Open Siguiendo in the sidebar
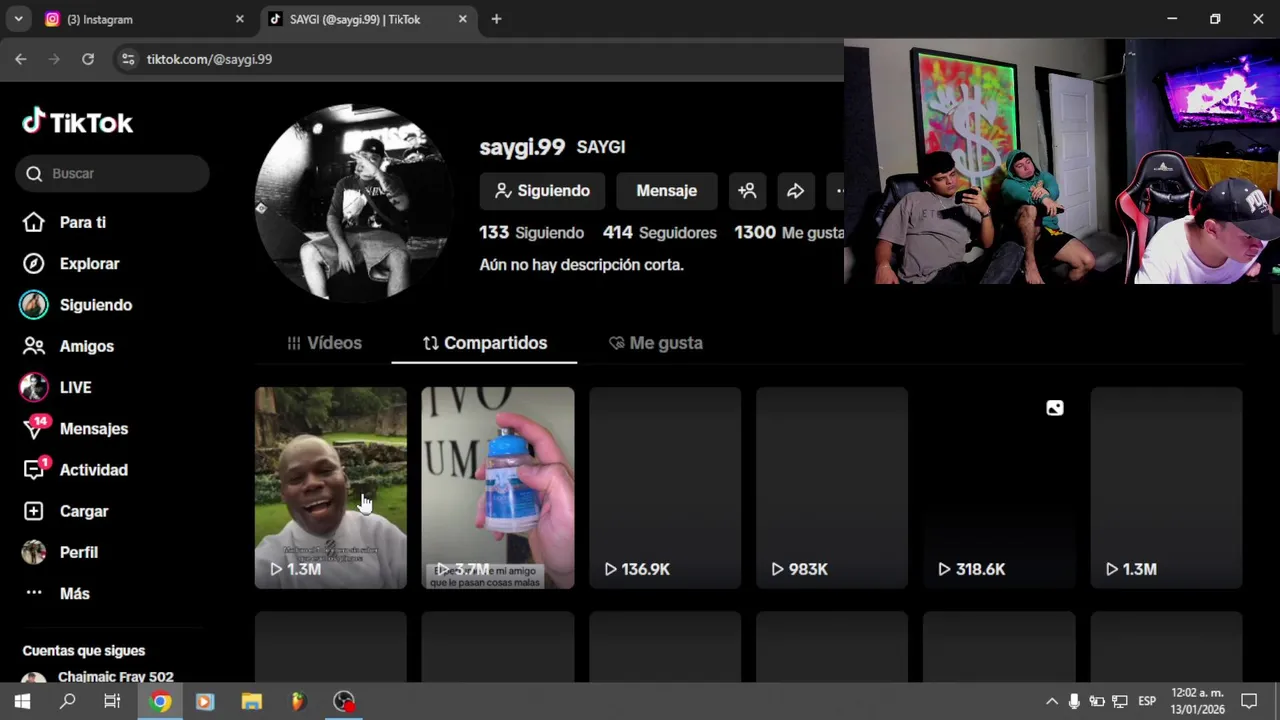This screenshot has width=1280, height=720. click(x=95, y=305)
